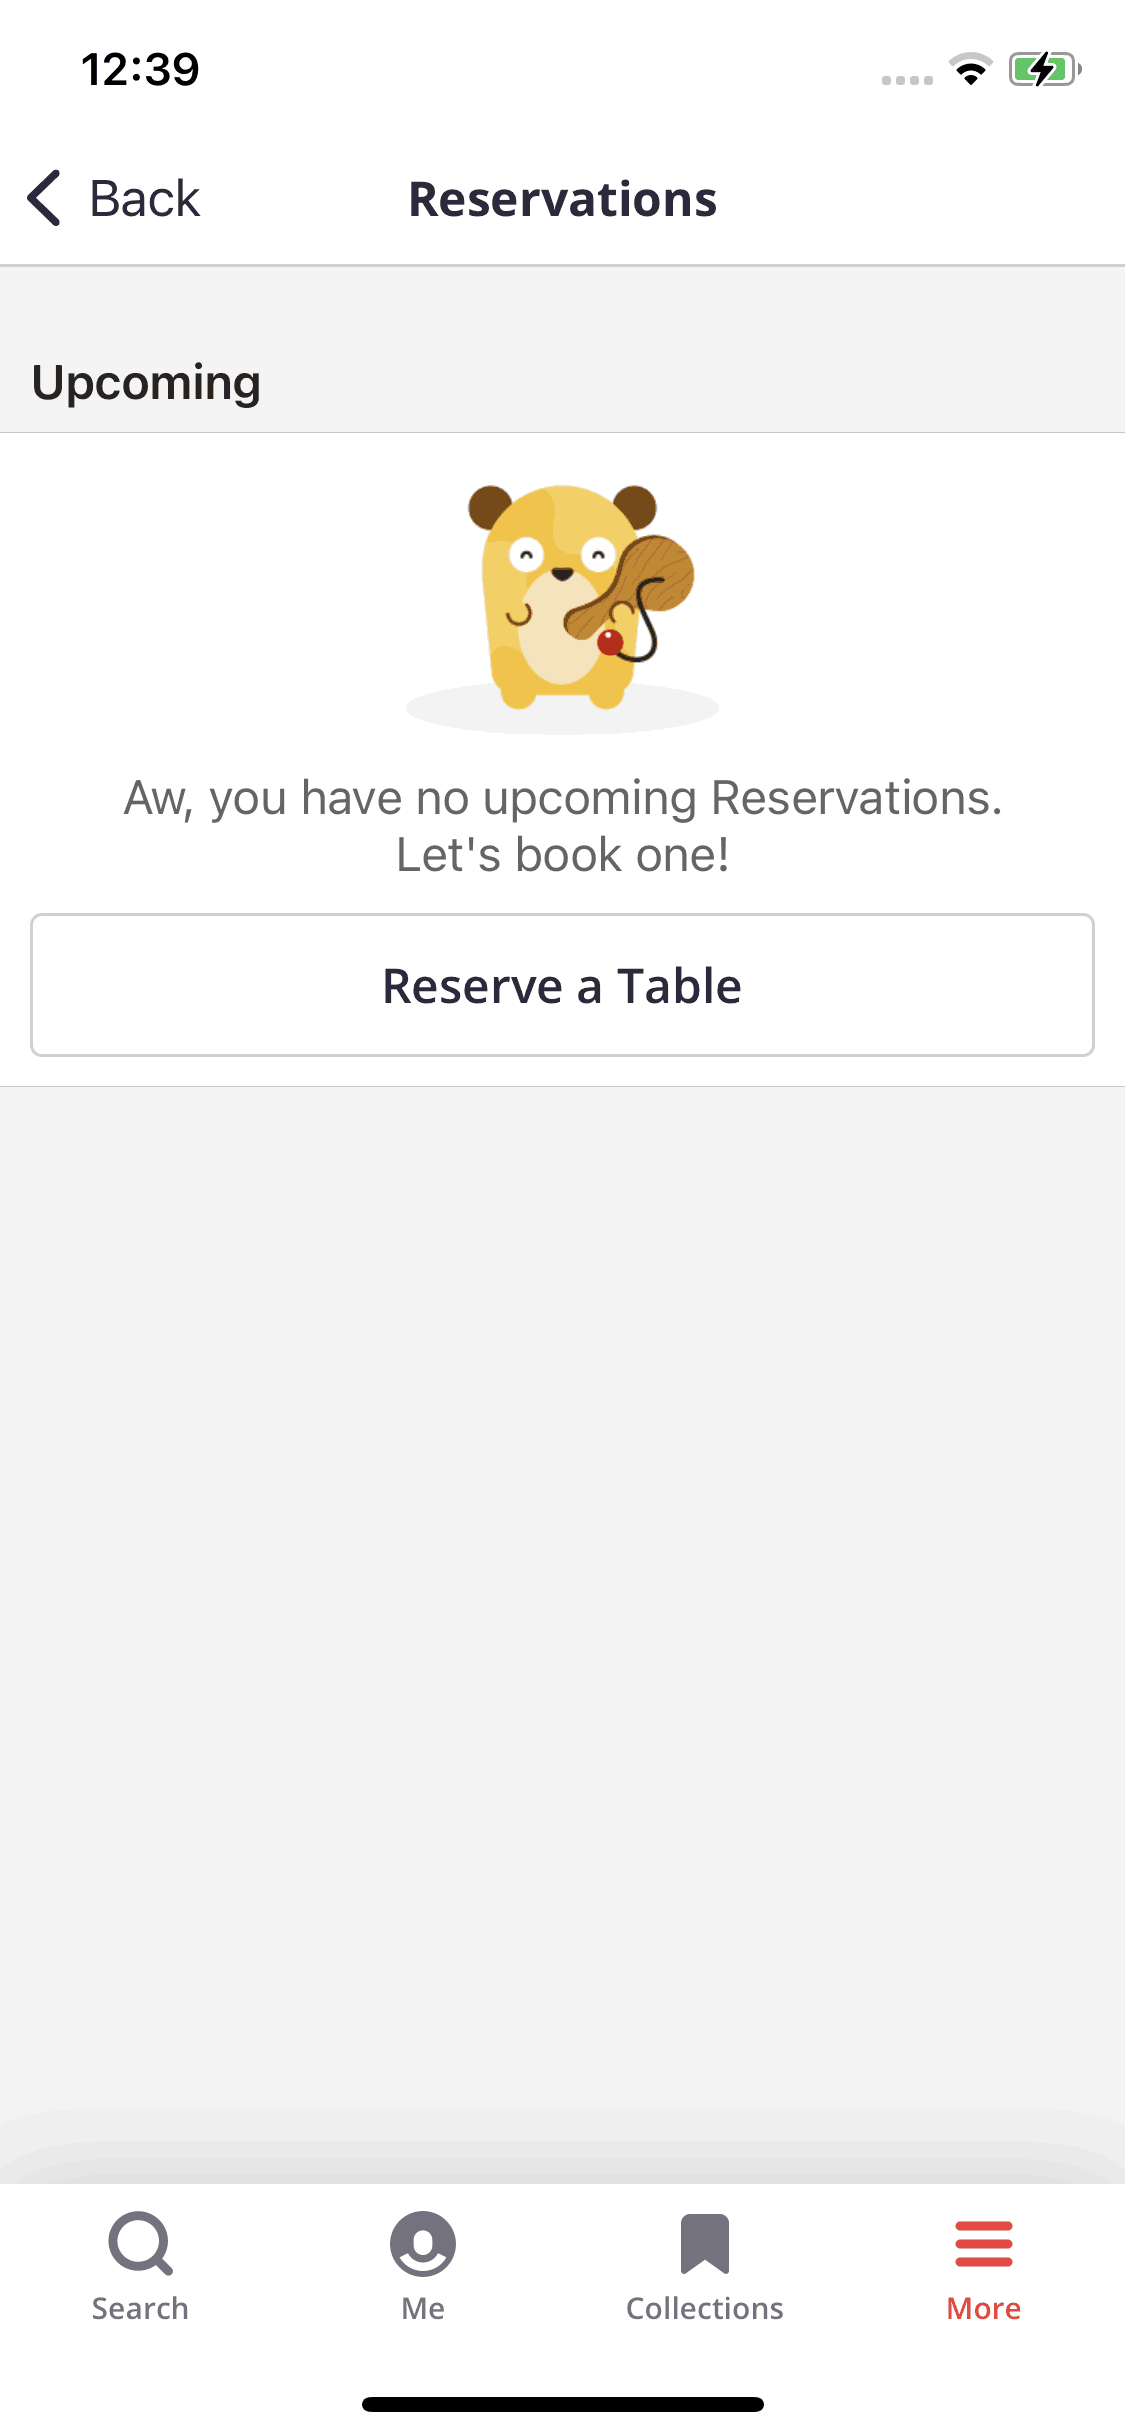Tap the battery charging icon
The width and height of the screenshot is (1125, 2436).
[x=1044, y=70]
